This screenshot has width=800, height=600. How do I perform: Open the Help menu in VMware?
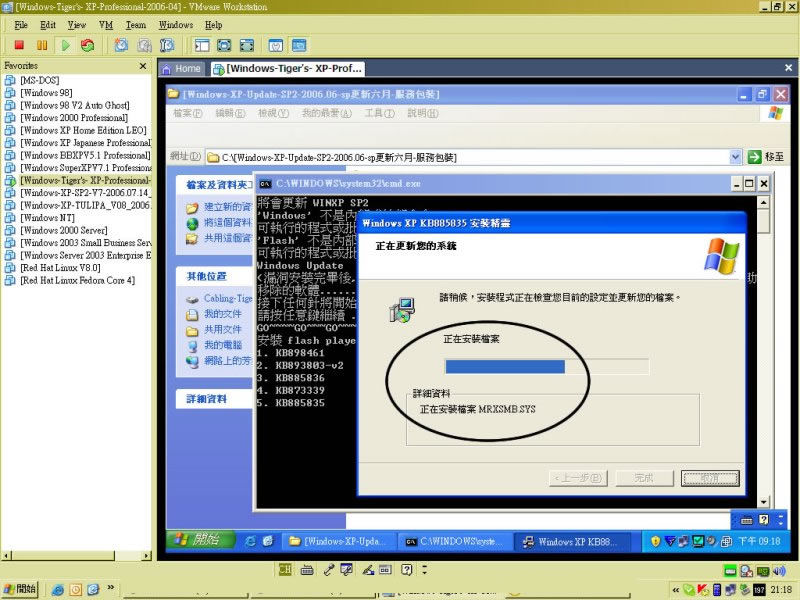[213, 25]
